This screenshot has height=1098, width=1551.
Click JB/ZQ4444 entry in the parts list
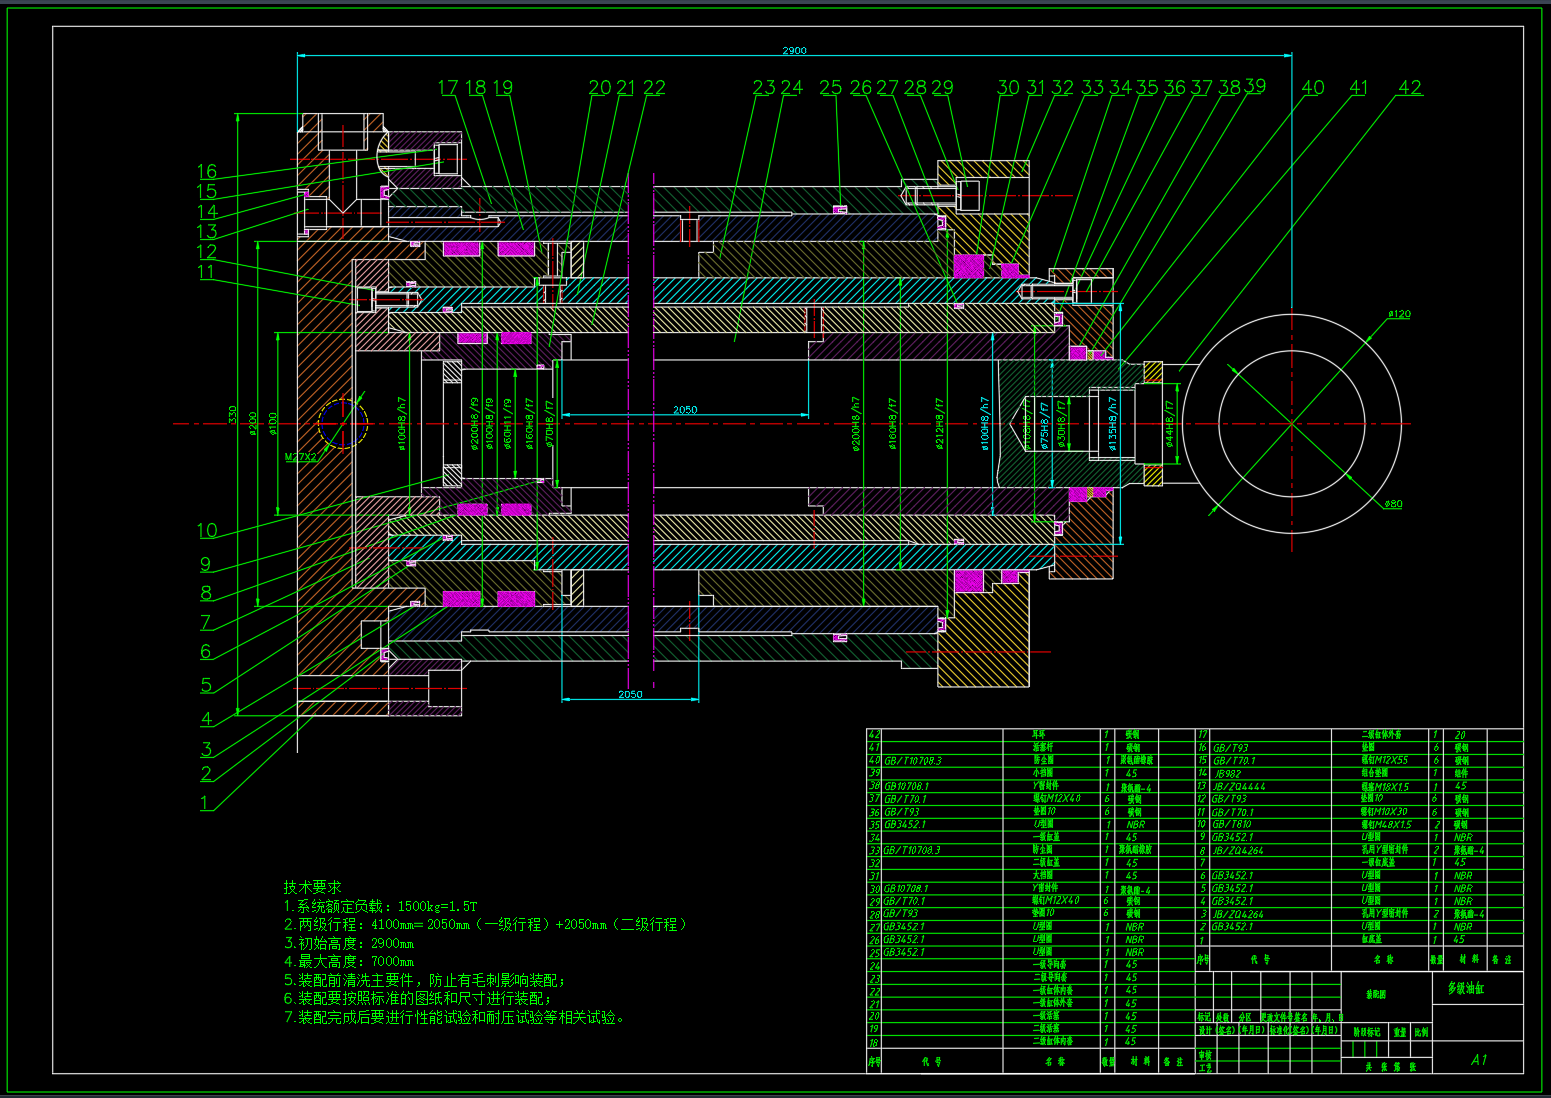[x=1238, y=787]
